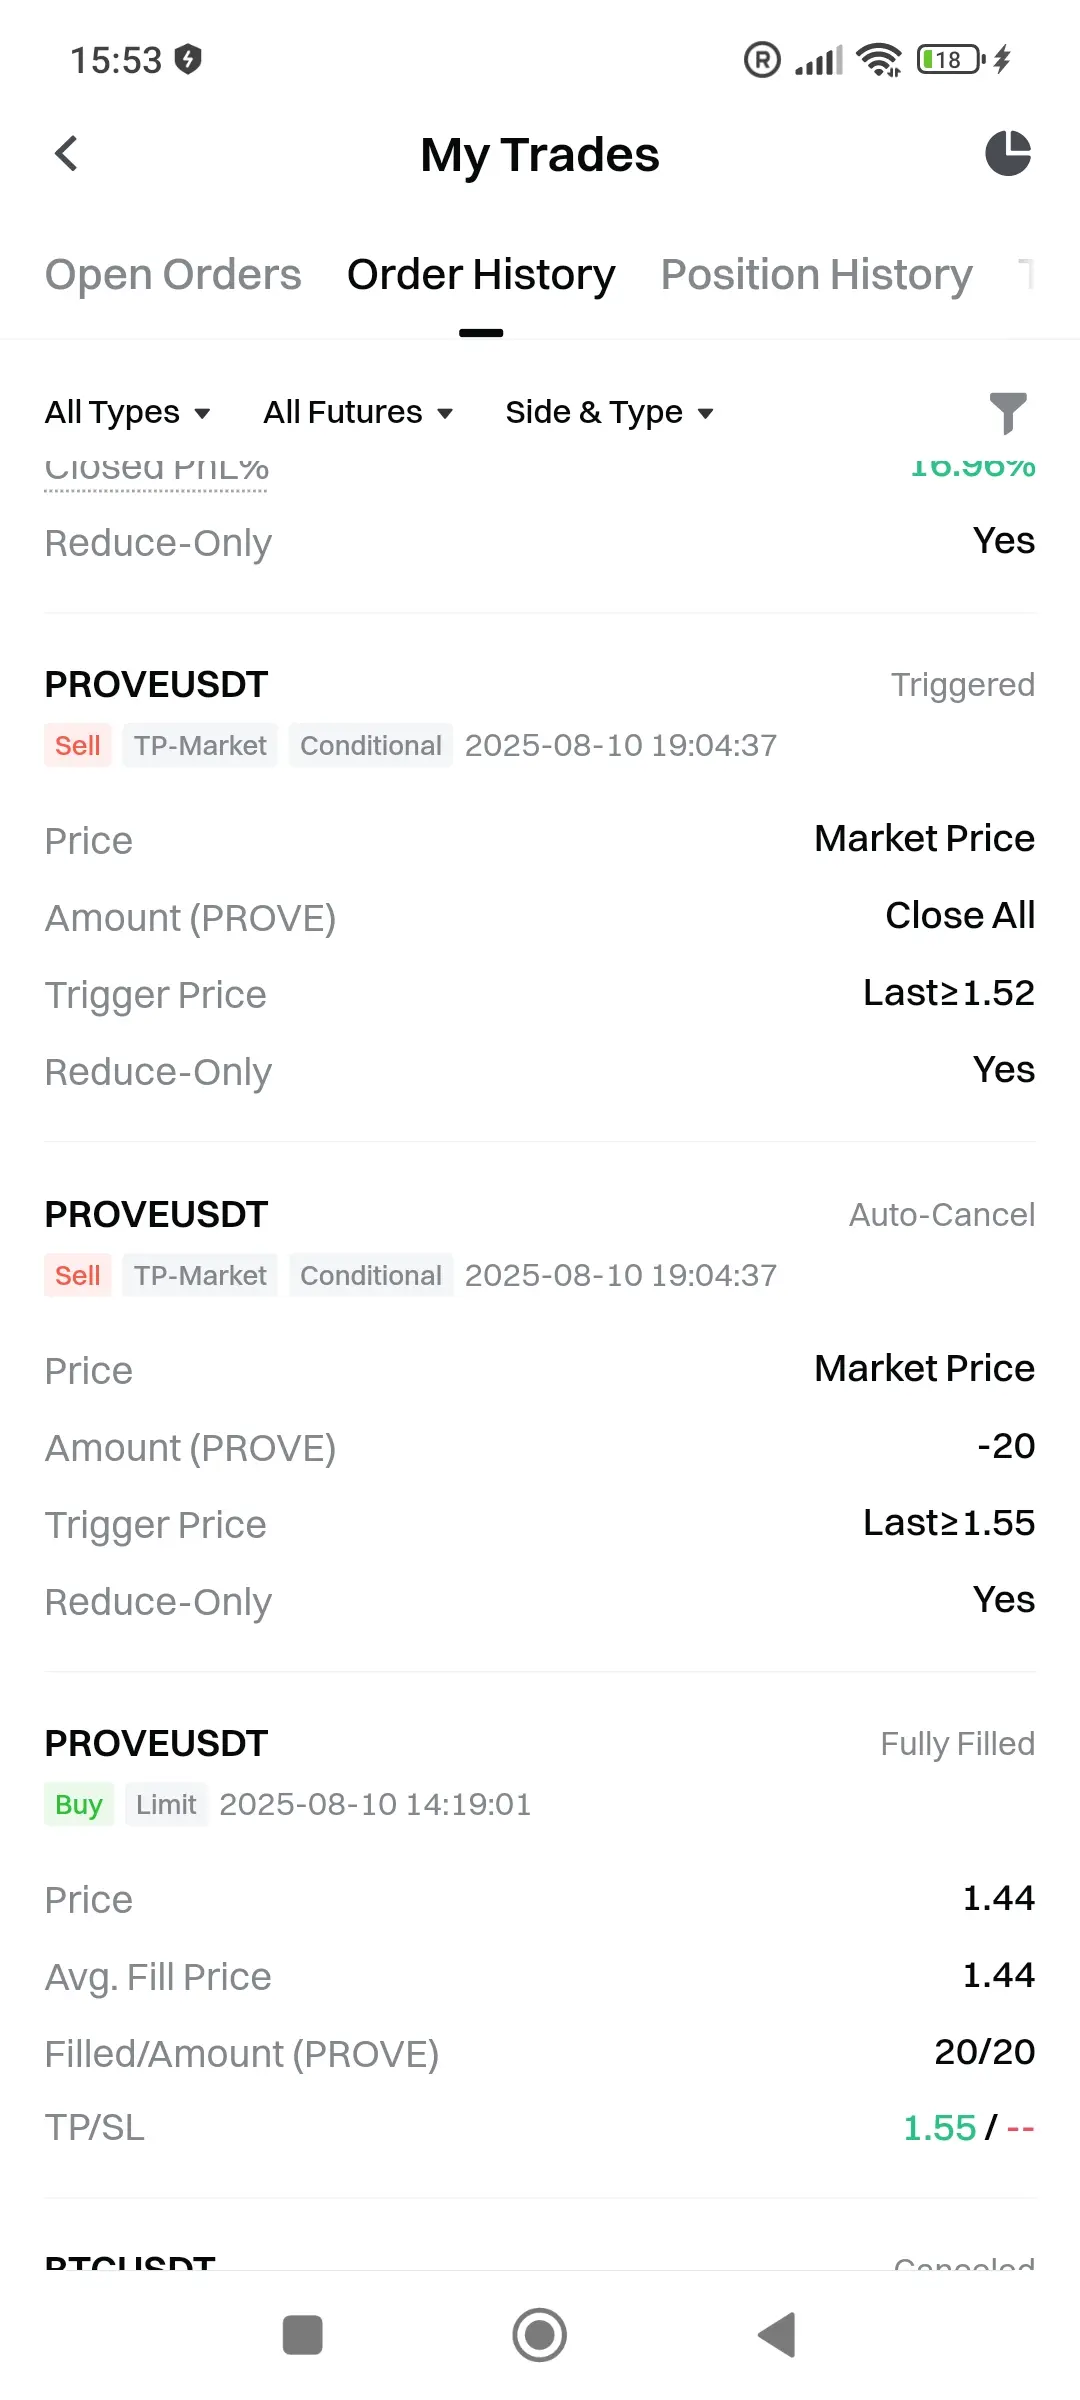Switch to the Position History tab

click(x=817, y=275)
